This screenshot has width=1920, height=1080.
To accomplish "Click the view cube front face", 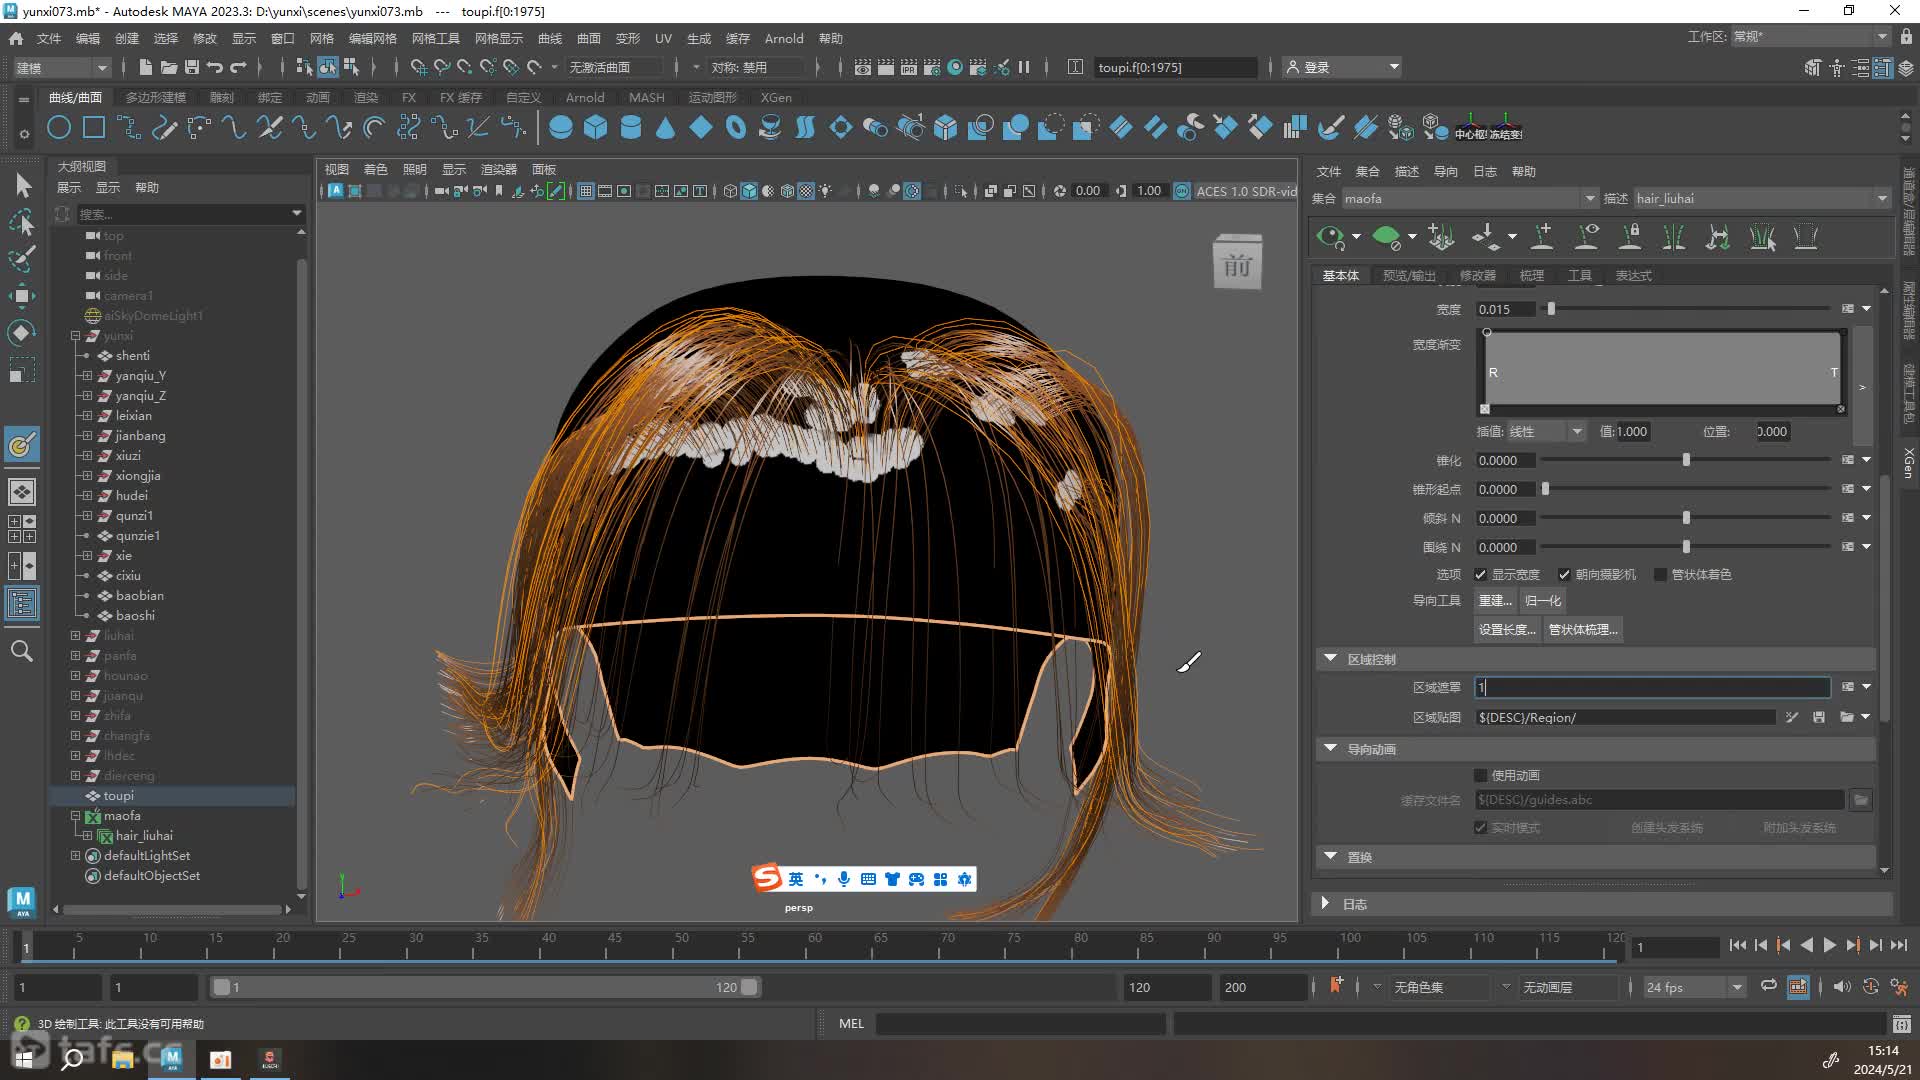I will pyautogui.click(x=1237, y=265).
